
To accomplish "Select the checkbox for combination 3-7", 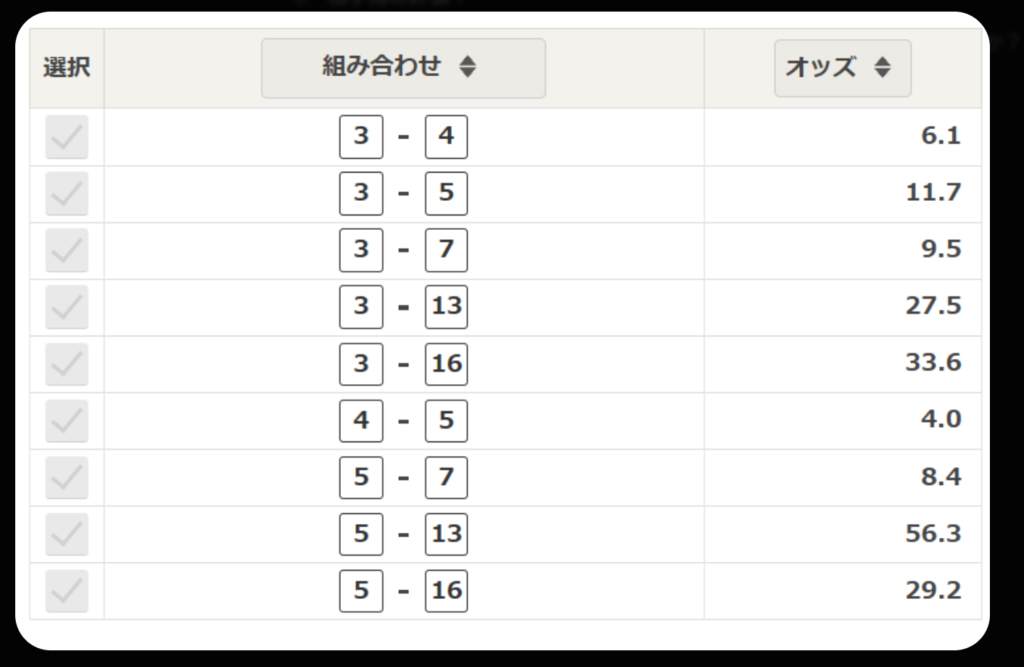I will pos(66,250).
